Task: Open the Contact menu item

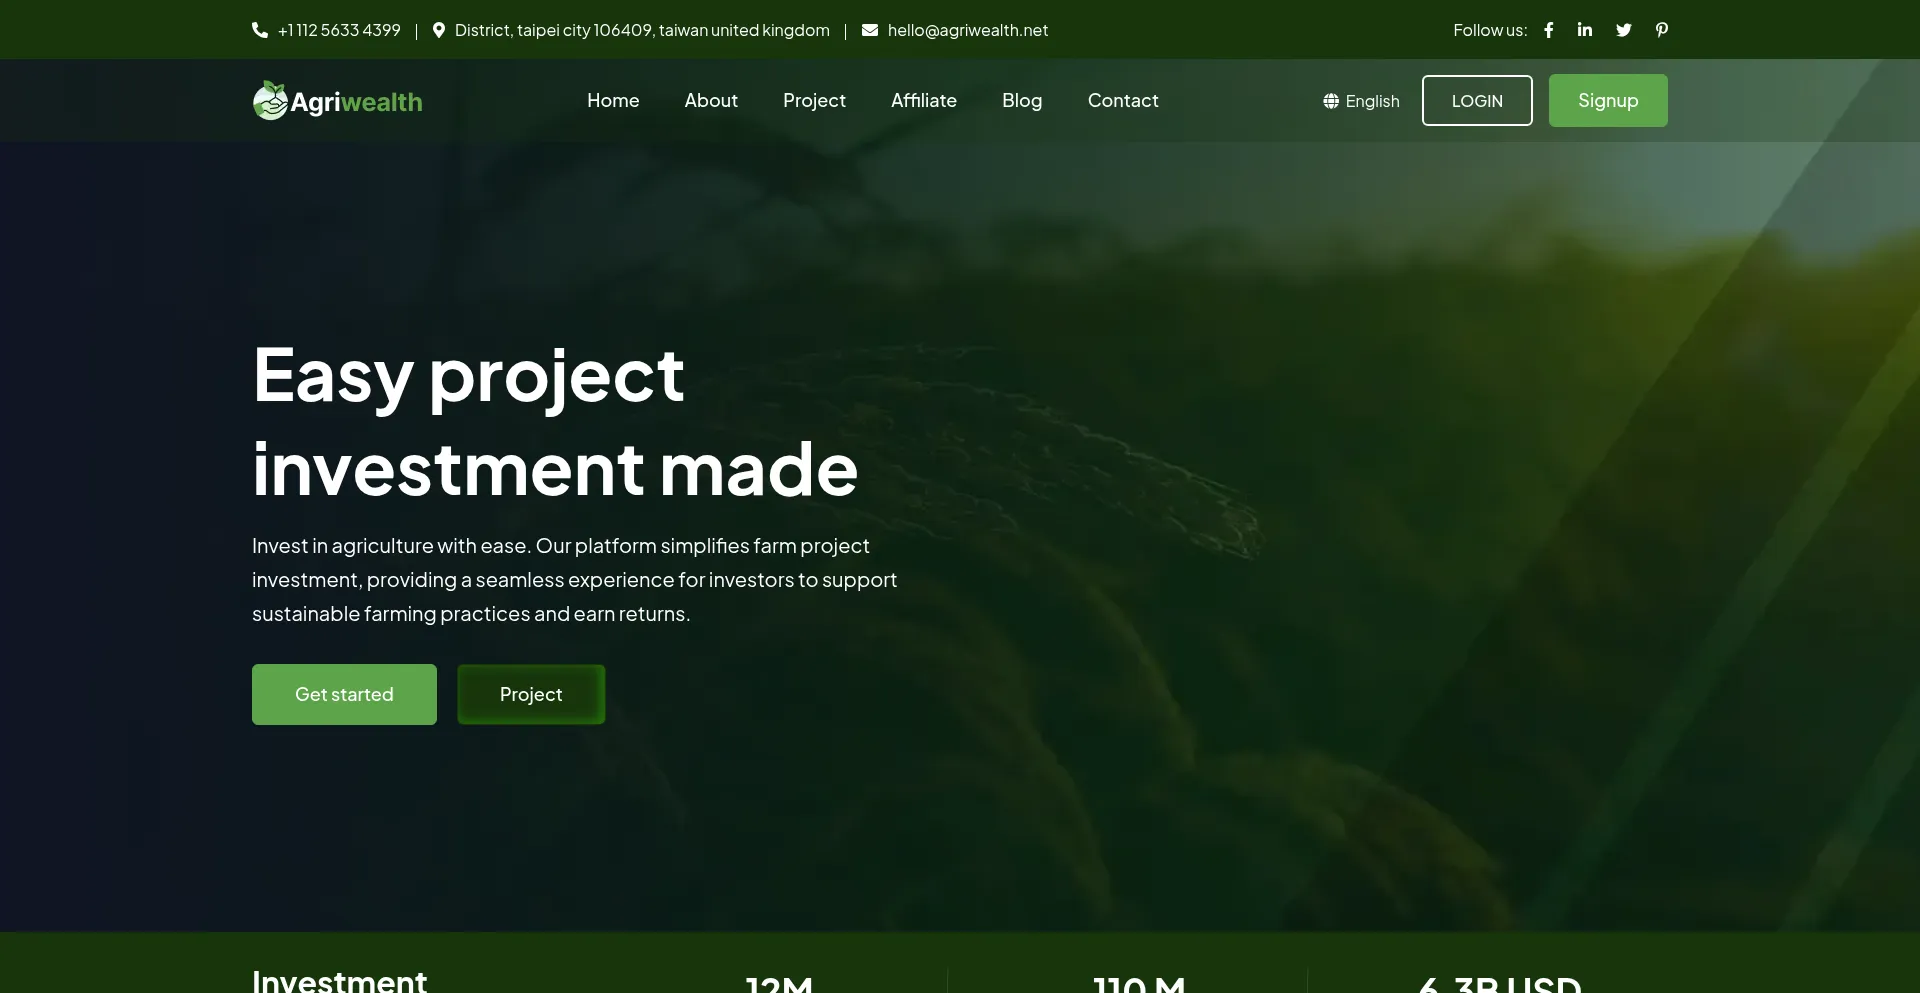Action: [x=1123, y=100]
